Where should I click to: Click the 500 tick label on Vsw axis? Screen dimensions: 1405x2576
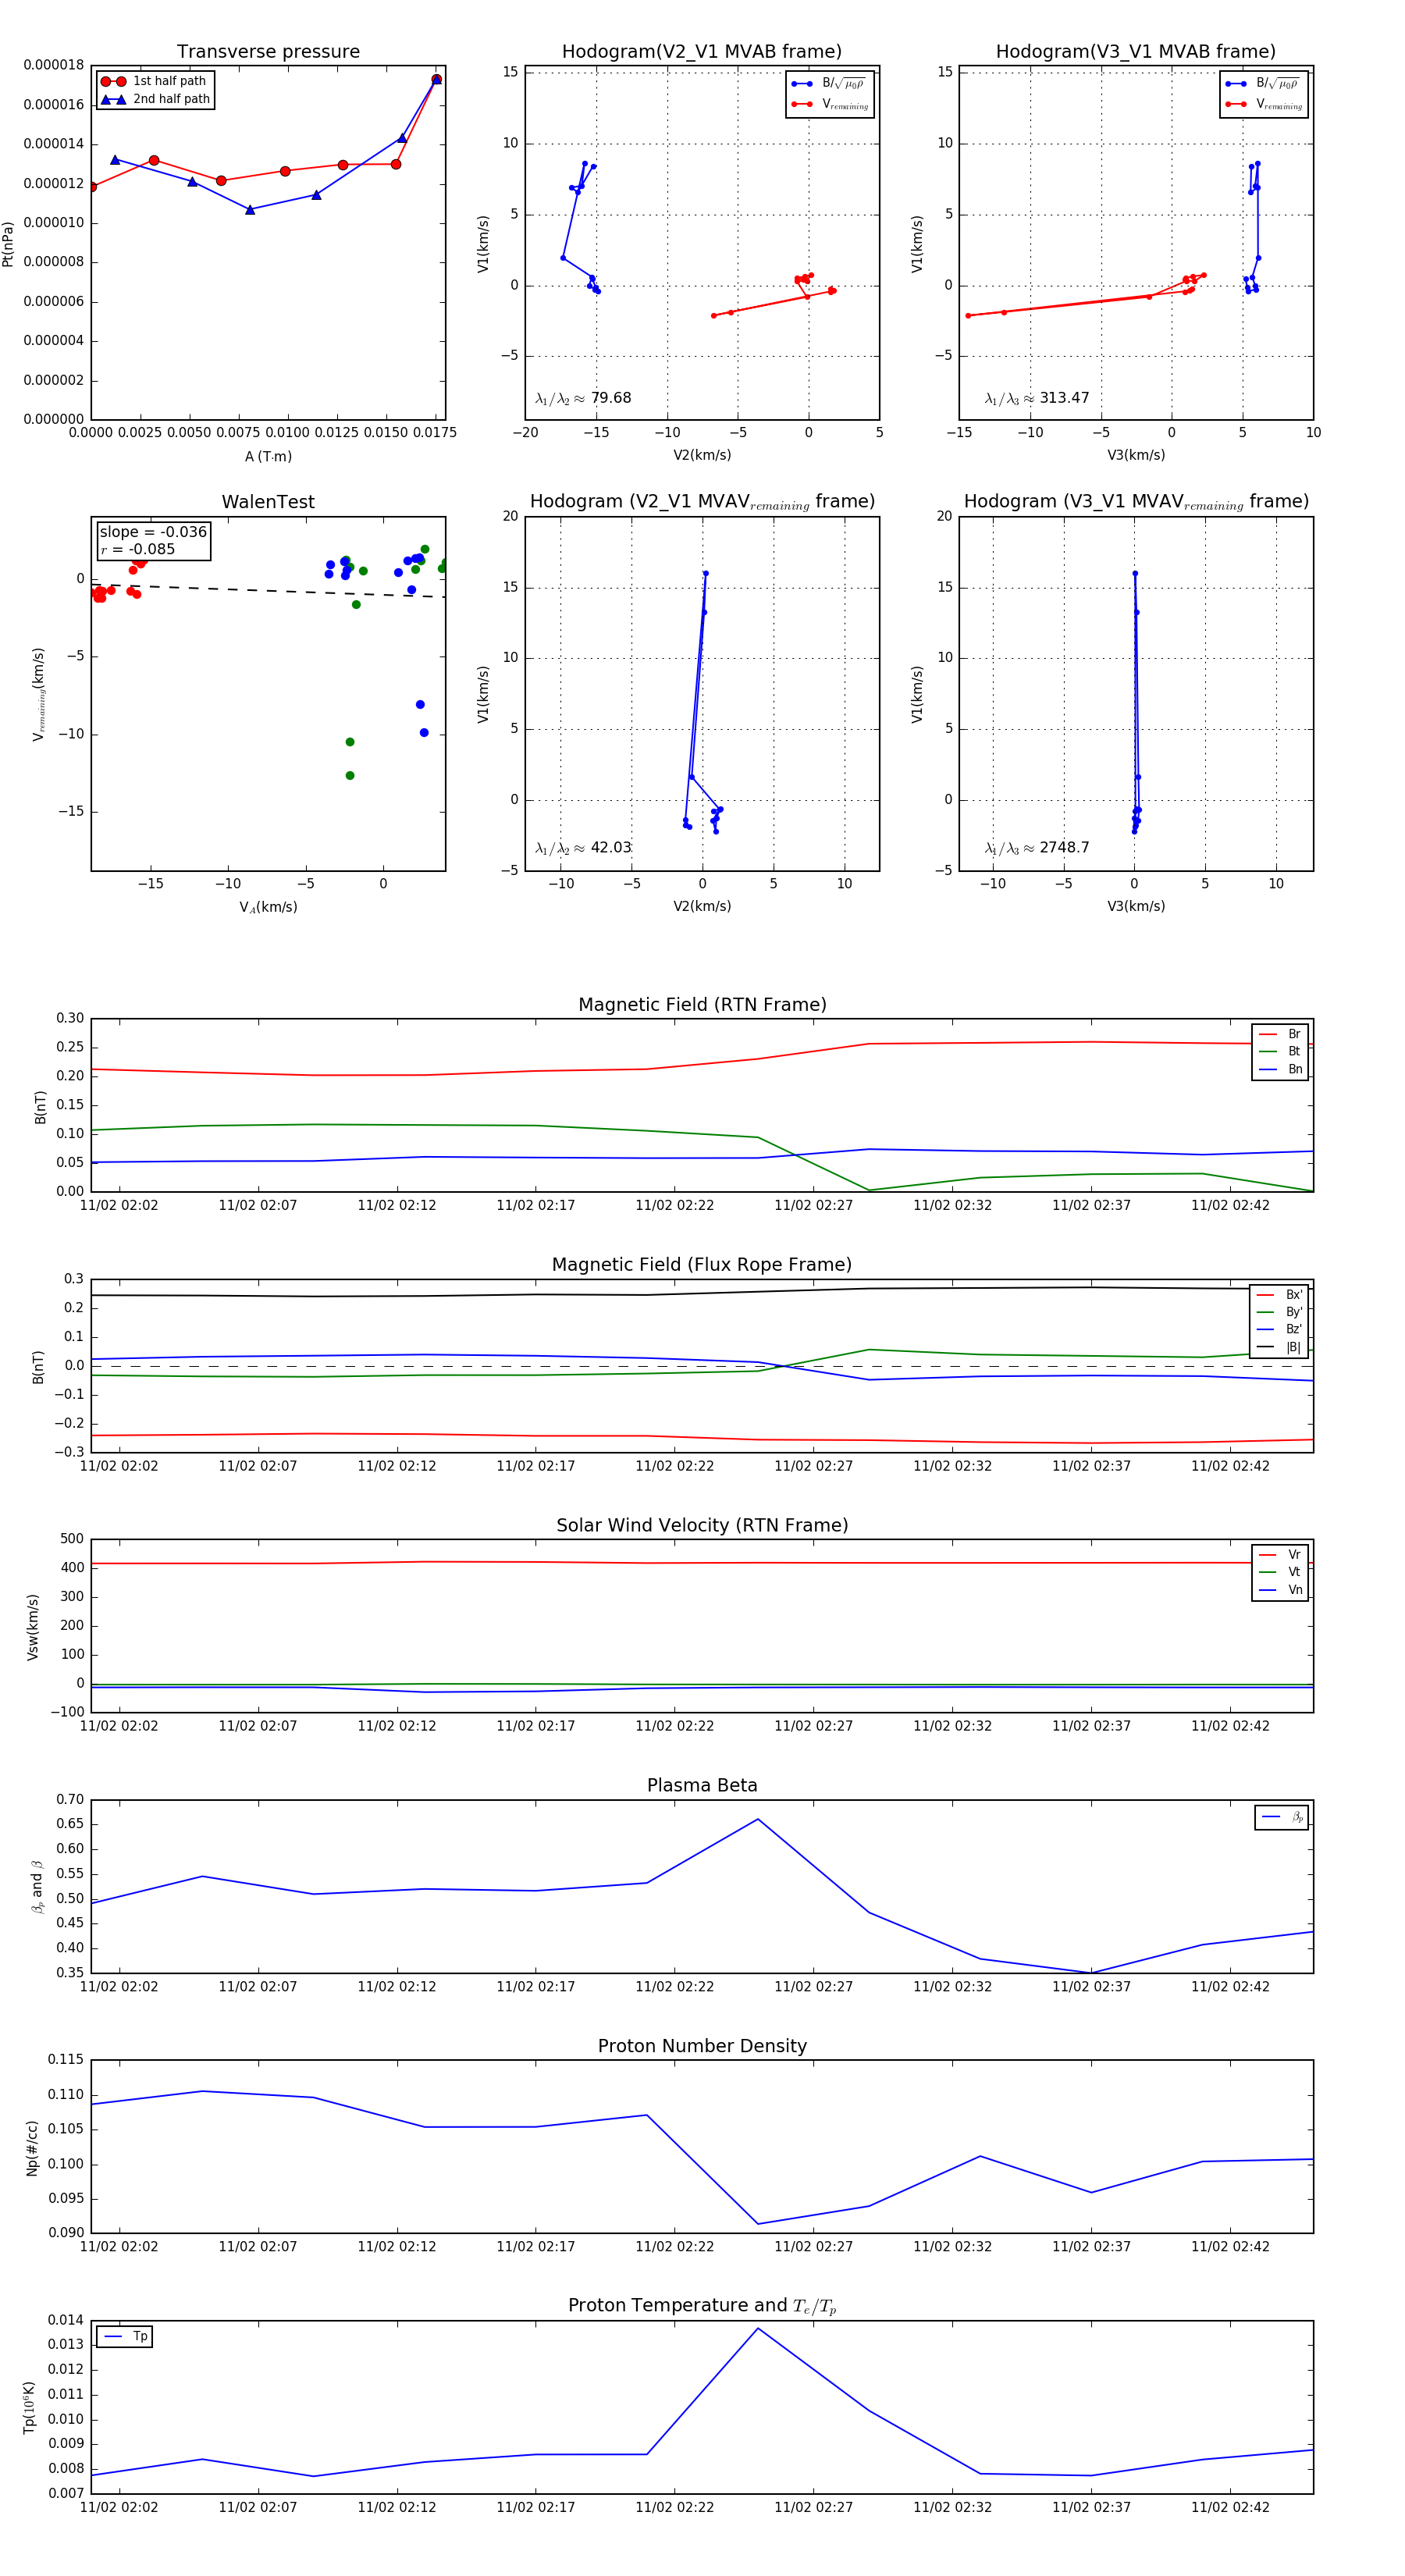(72, 1539)
